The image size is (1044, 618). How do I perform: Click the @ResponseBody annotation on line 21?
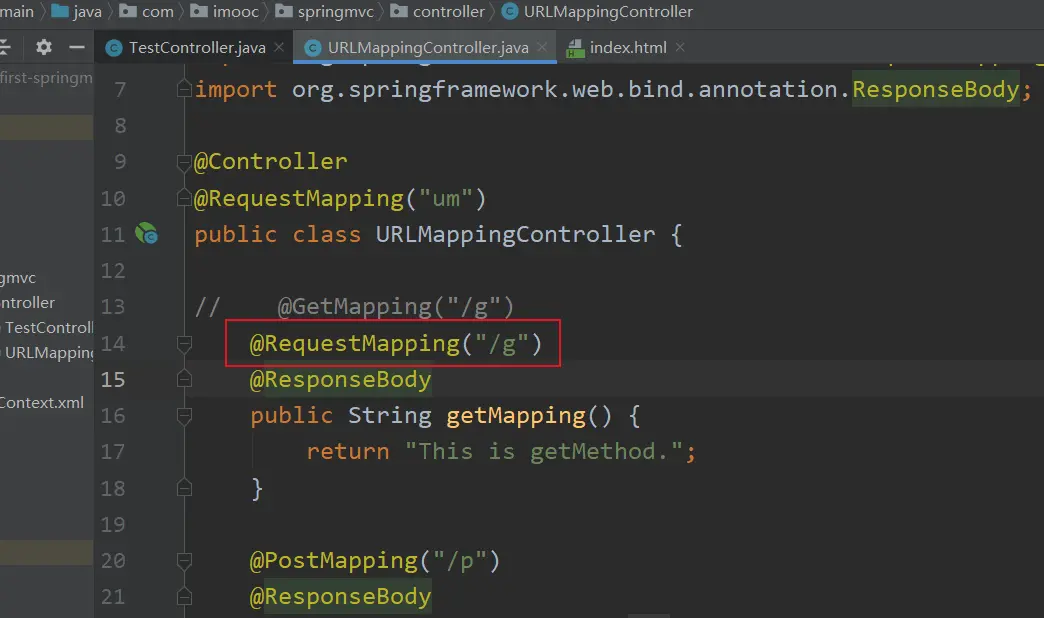(x=340, y=597)
